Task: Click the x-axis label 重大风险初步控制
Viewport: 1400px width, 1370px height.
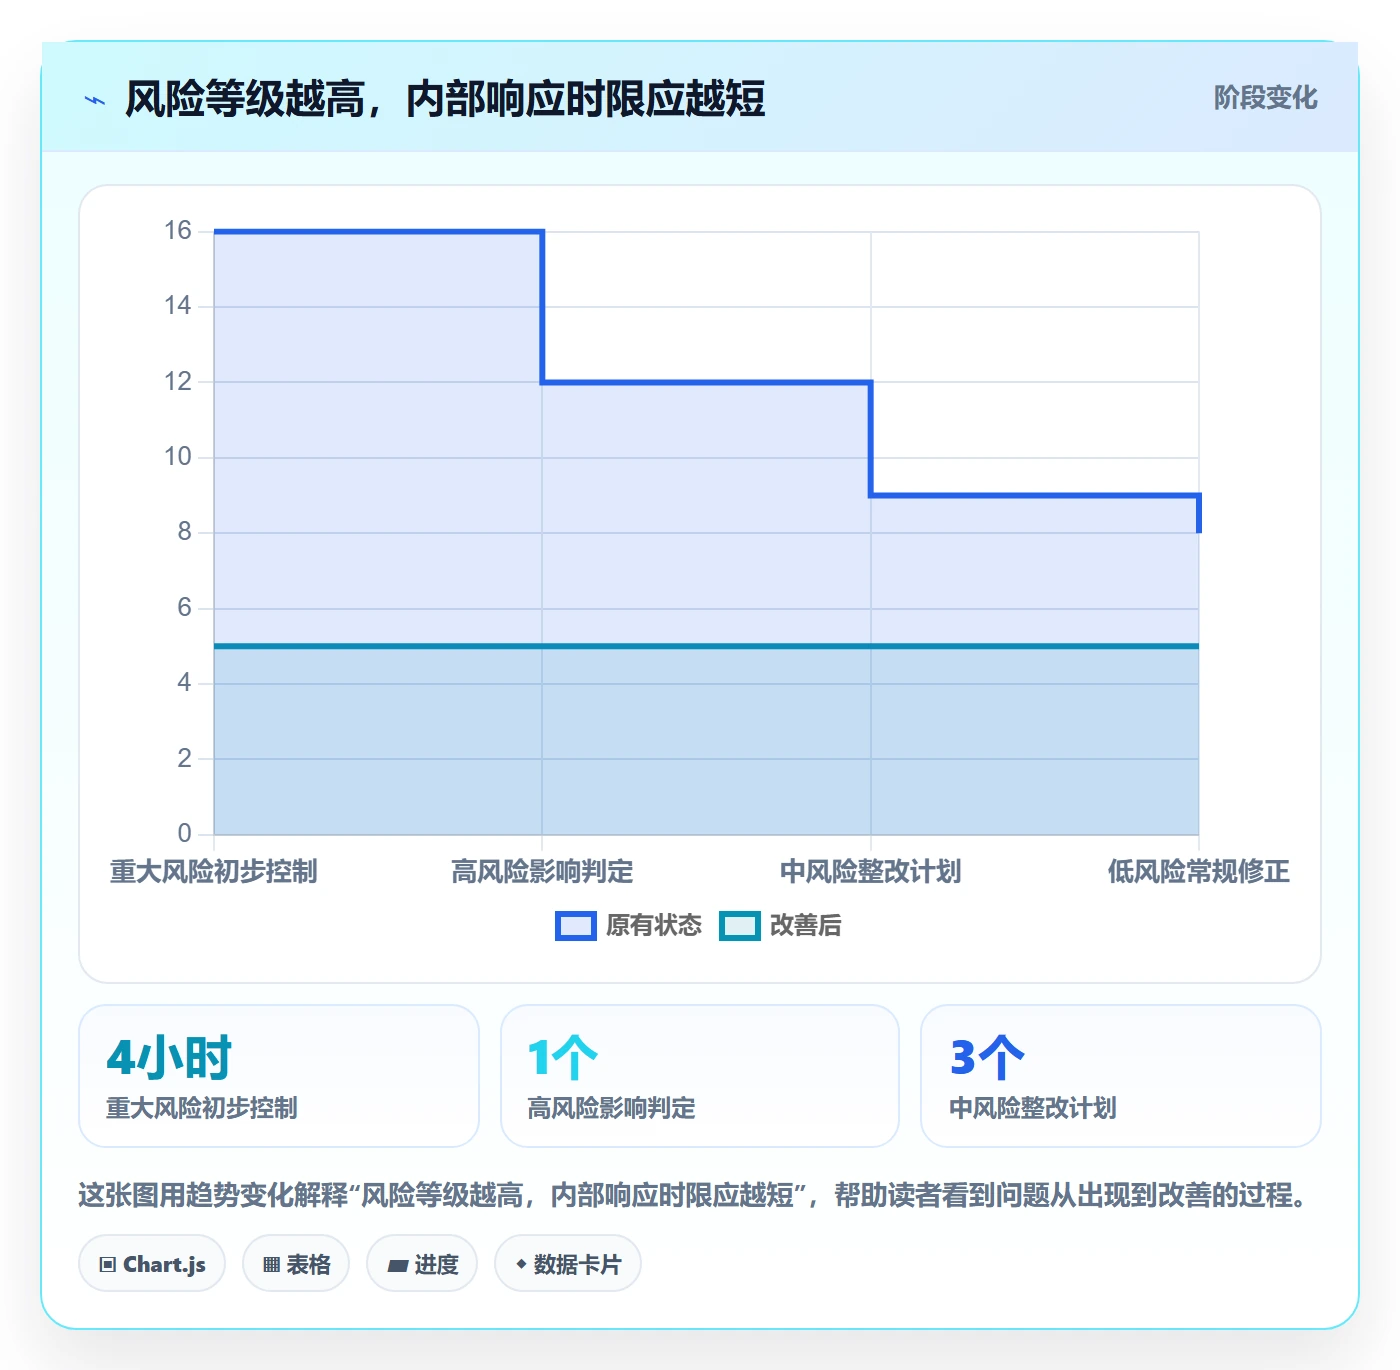Action: click(x=214, y=872)
